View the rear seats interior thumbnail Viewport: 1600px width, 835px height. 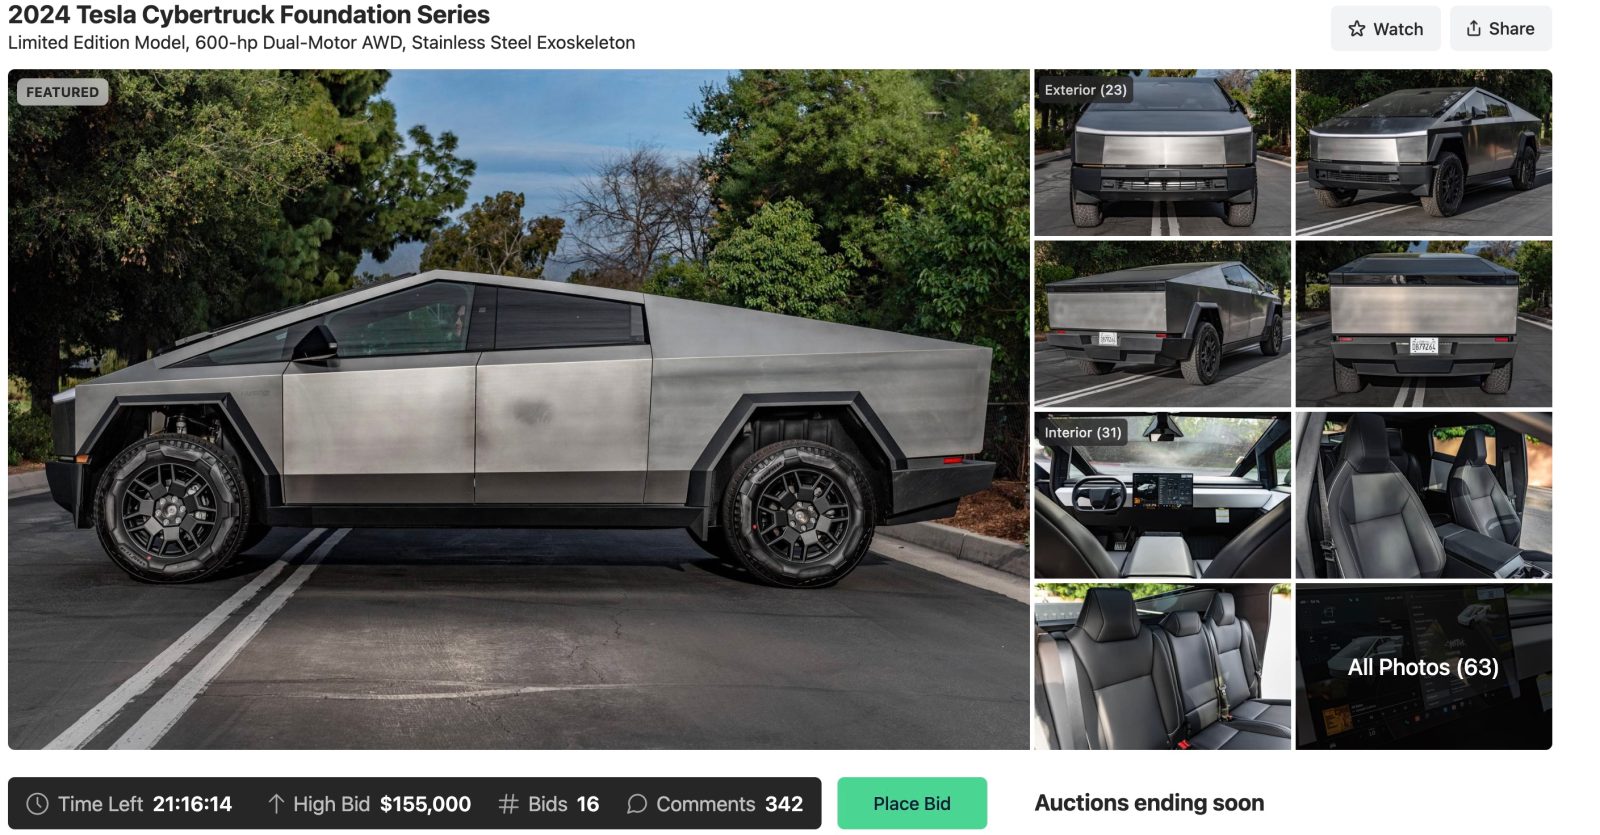click(1162, 667)
